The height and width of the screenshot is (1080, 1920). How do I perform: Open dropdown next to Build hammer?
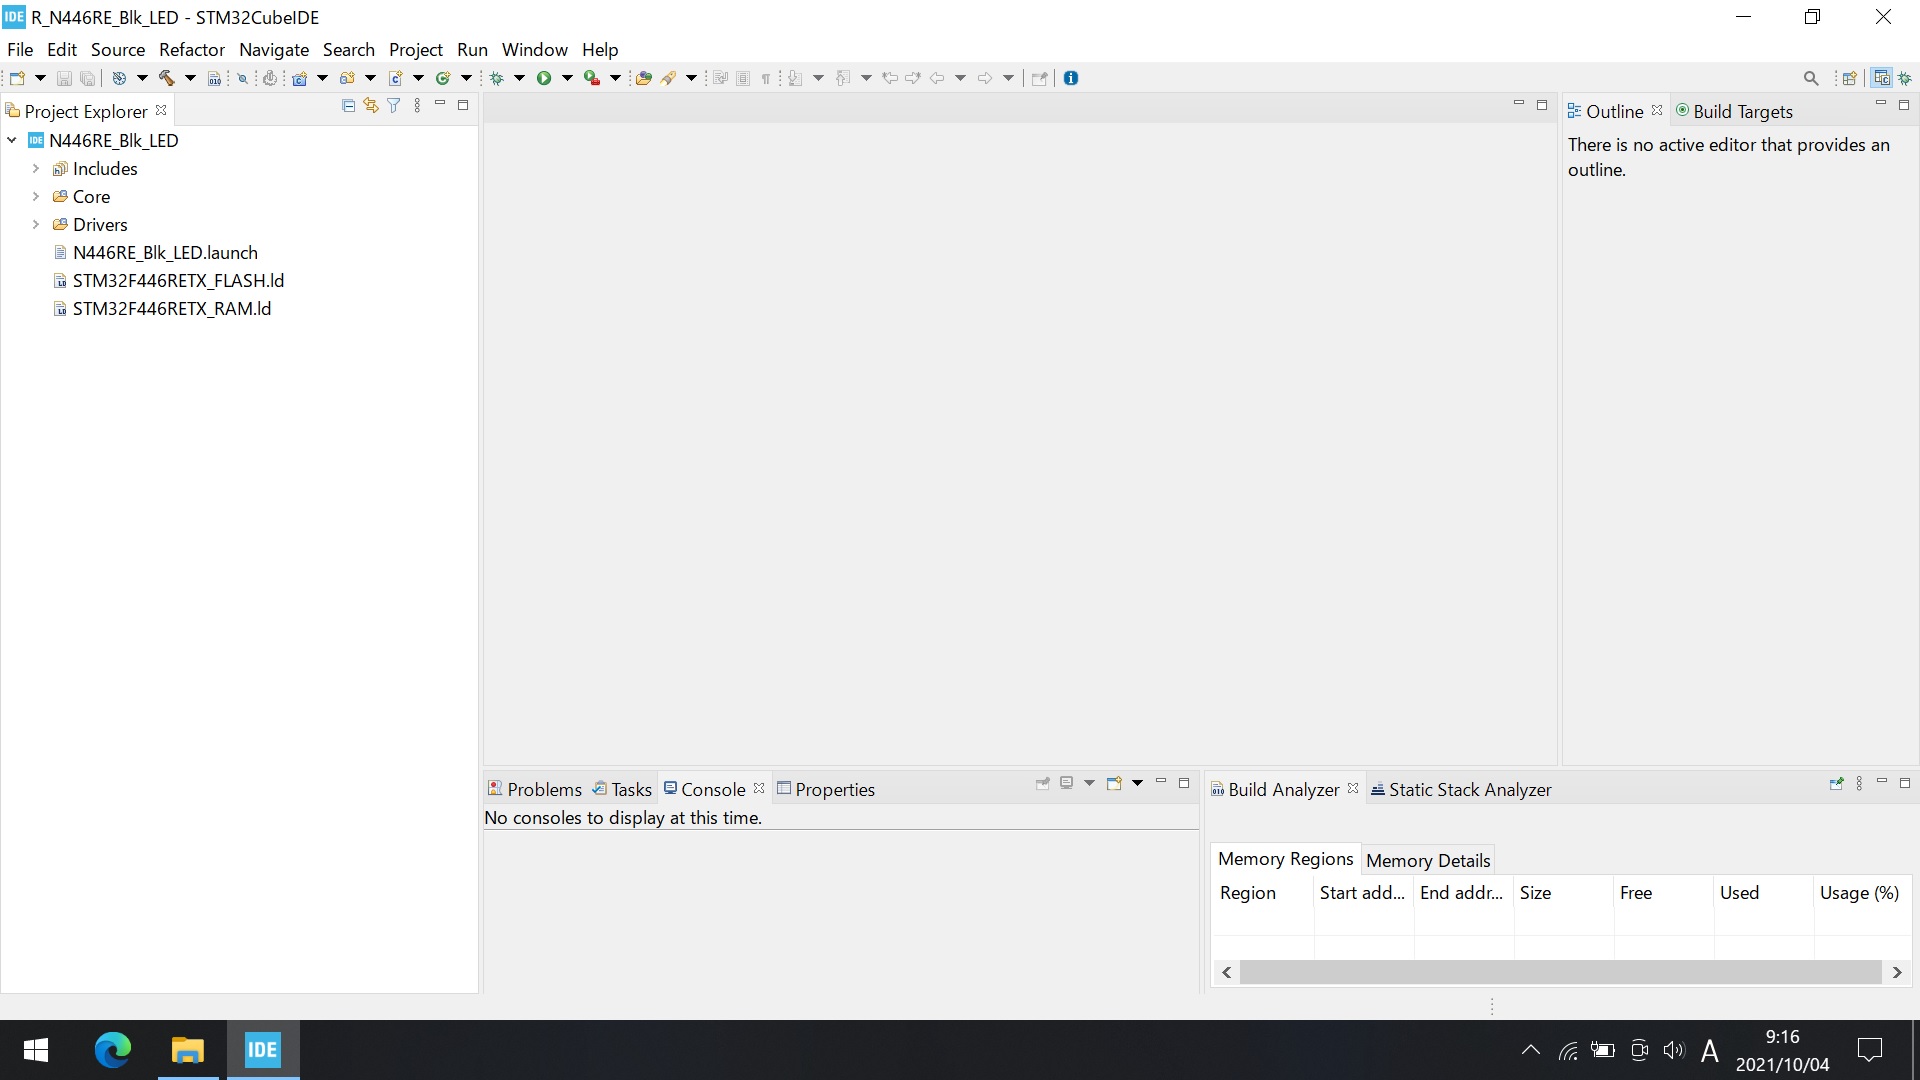click(x=190, y=78)
